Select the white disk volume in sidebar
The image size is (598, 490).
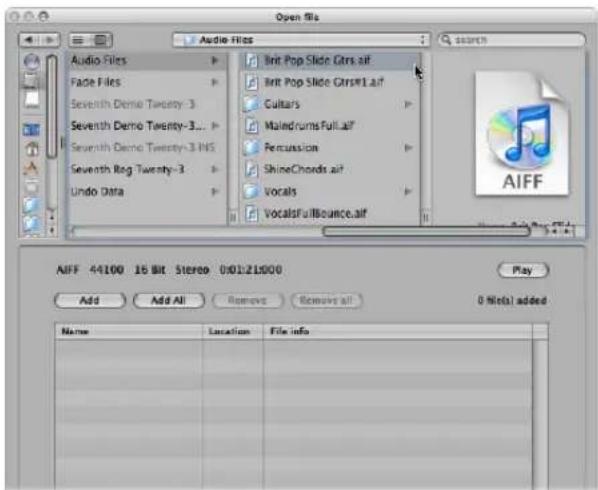click(32, 100)
